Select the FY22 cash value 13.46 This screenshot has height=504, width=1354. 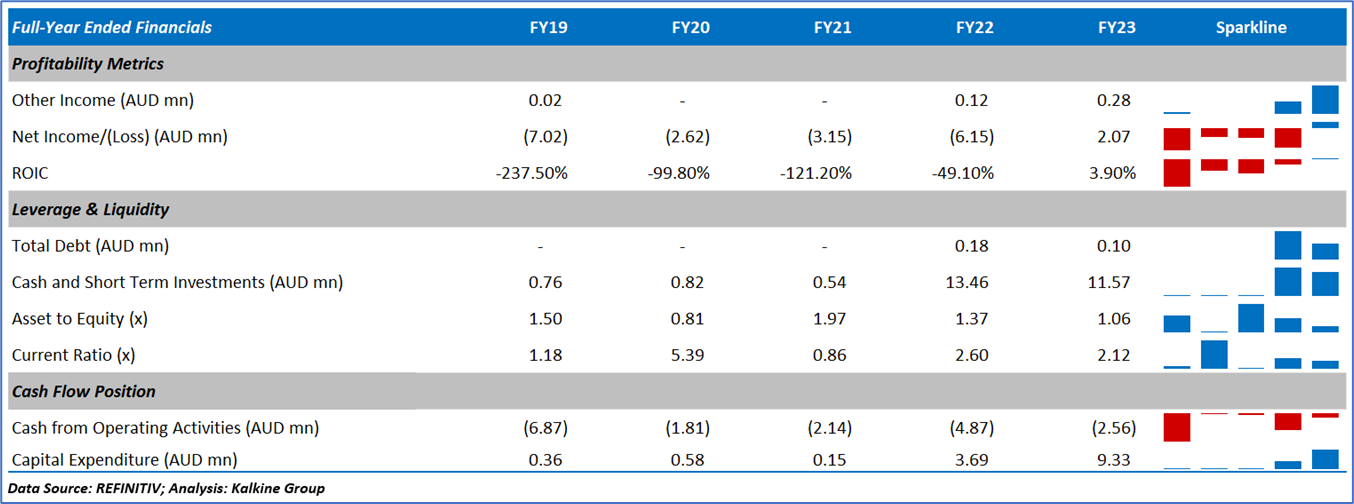(969, 283)
